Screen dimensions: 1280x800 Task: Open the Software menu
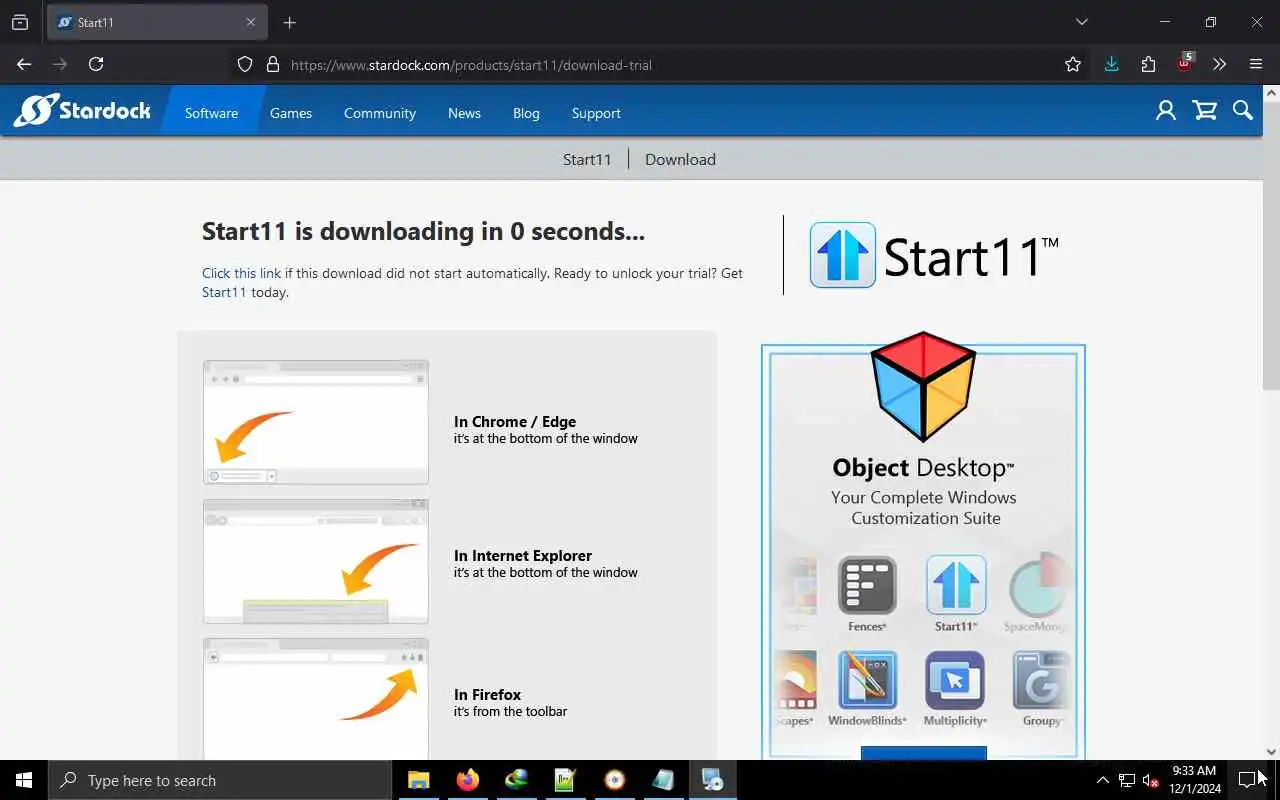click(x=211, y=113)
